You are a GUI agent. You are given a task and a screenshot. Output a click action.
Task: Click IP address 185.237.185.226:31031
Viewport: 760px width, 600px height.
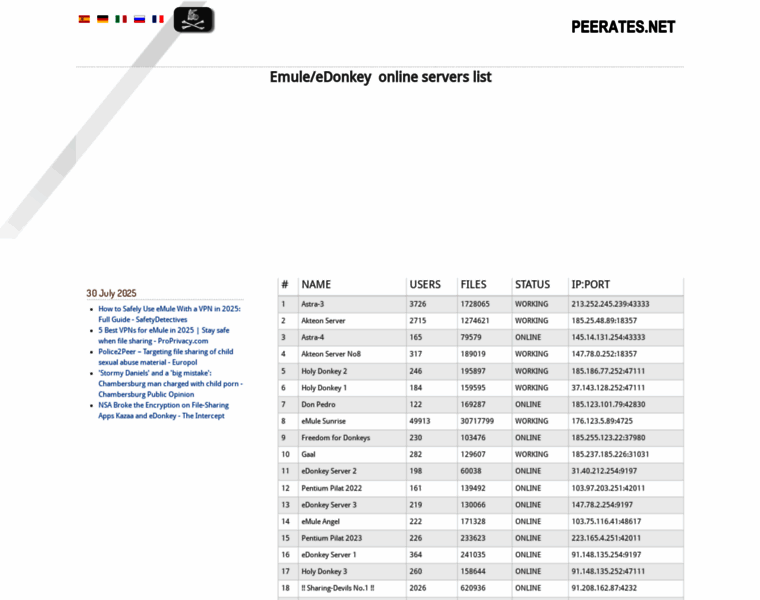click(610, 454)
